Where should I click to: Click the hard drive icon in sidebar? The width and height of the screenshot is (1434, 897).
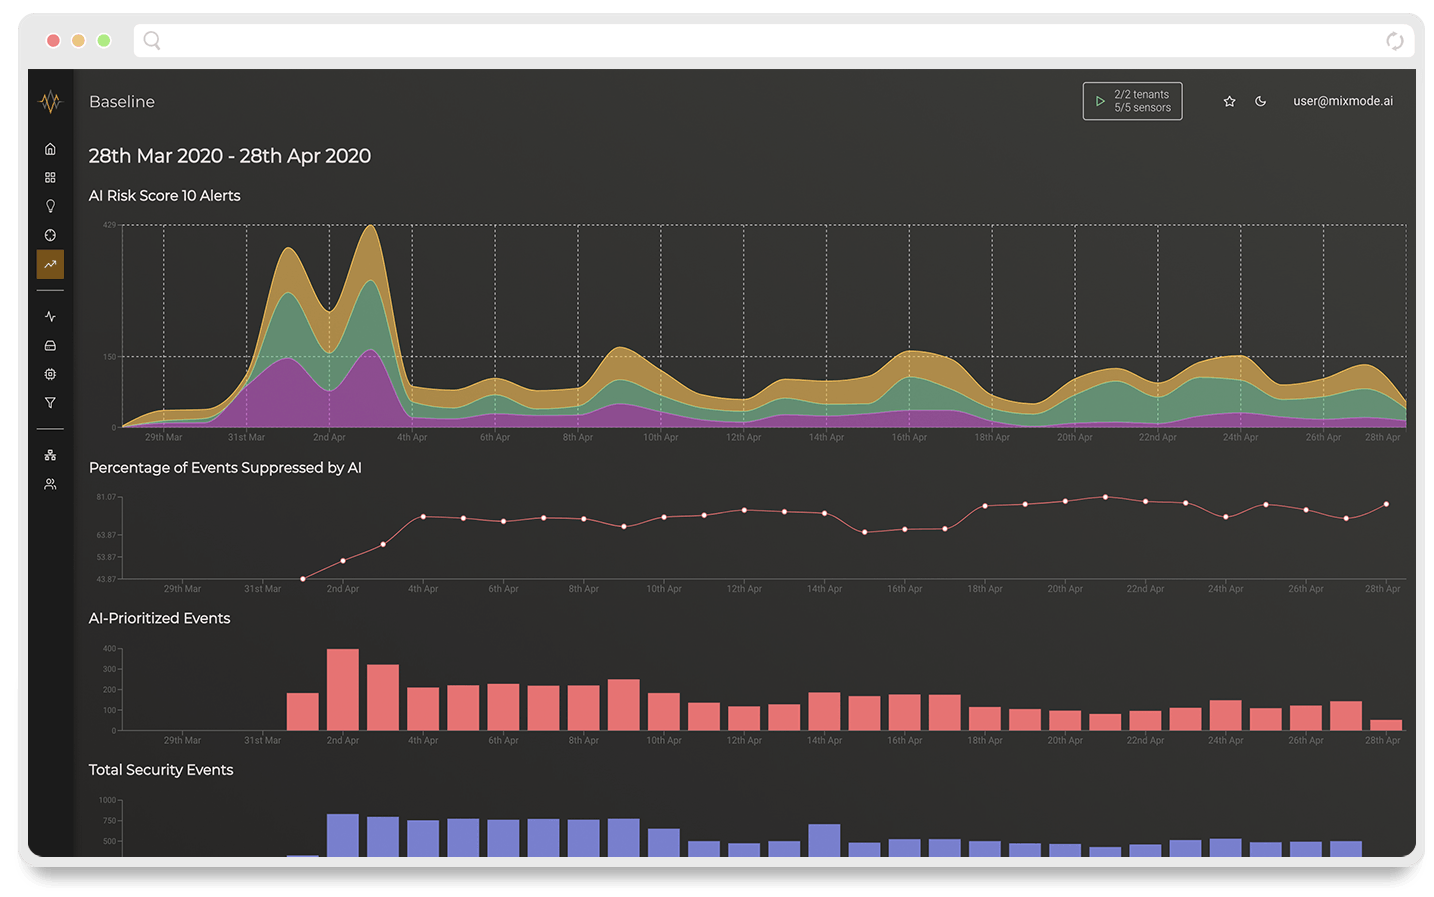point(50,345)
